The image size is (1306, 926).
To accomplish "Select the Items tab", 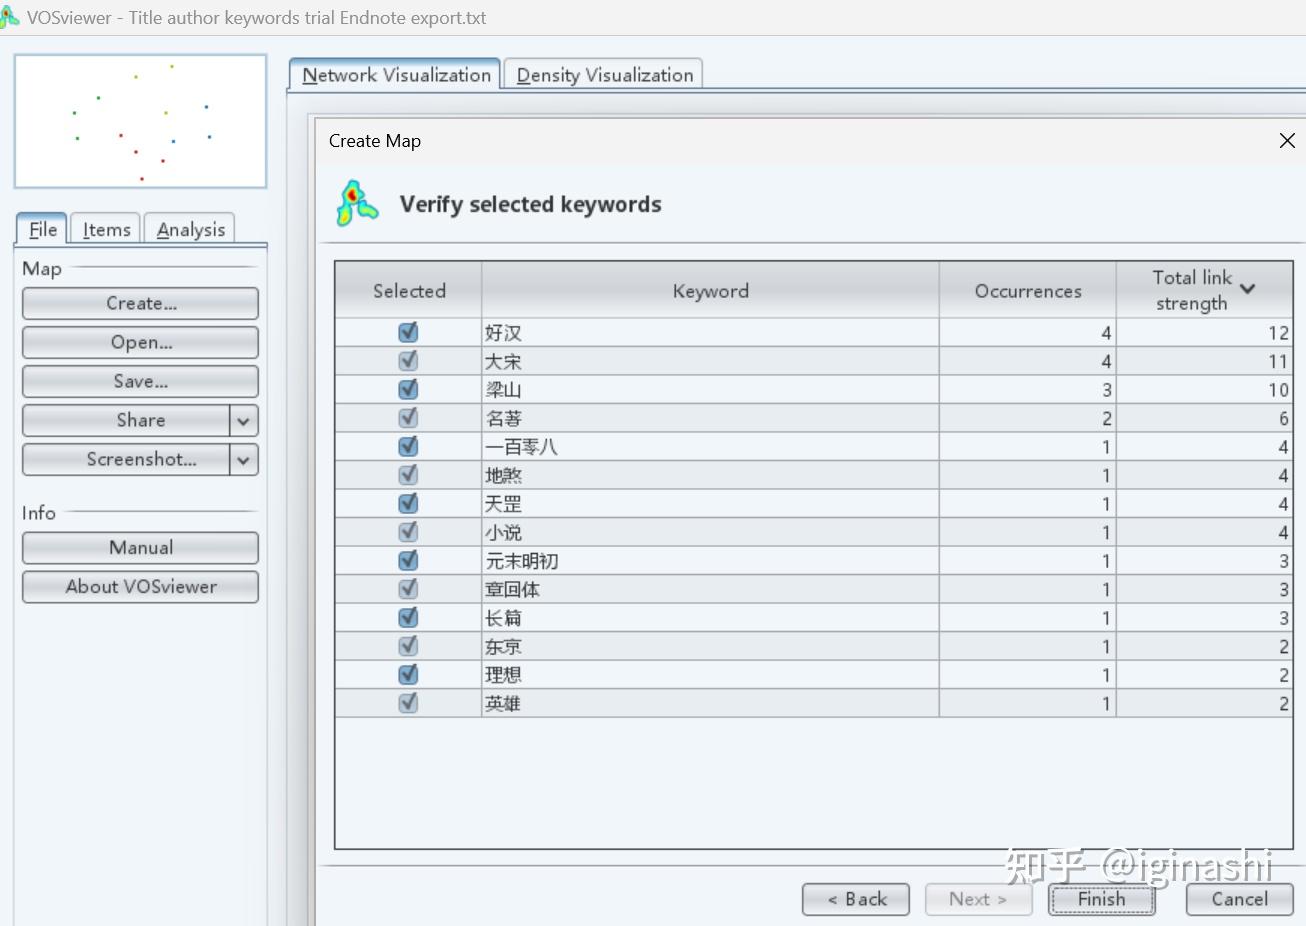I will 105,229.
